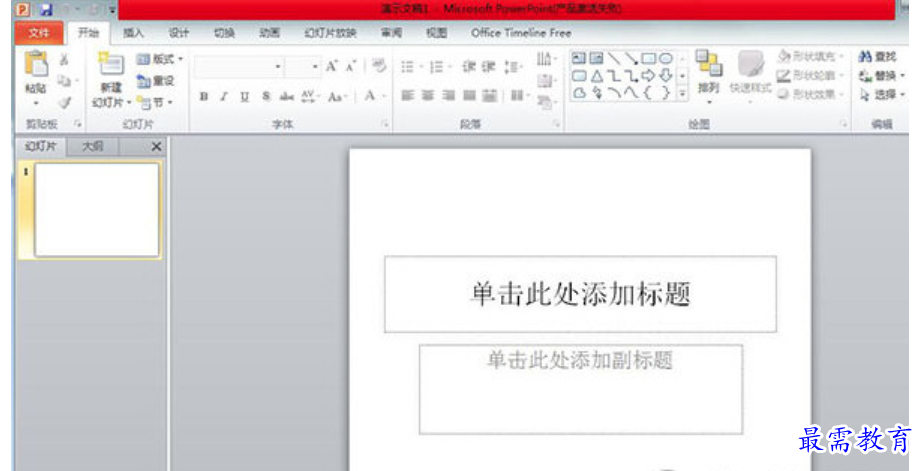The image size is (920, 471).
Task: Click the Cut scissors icon
Action: 65,60
